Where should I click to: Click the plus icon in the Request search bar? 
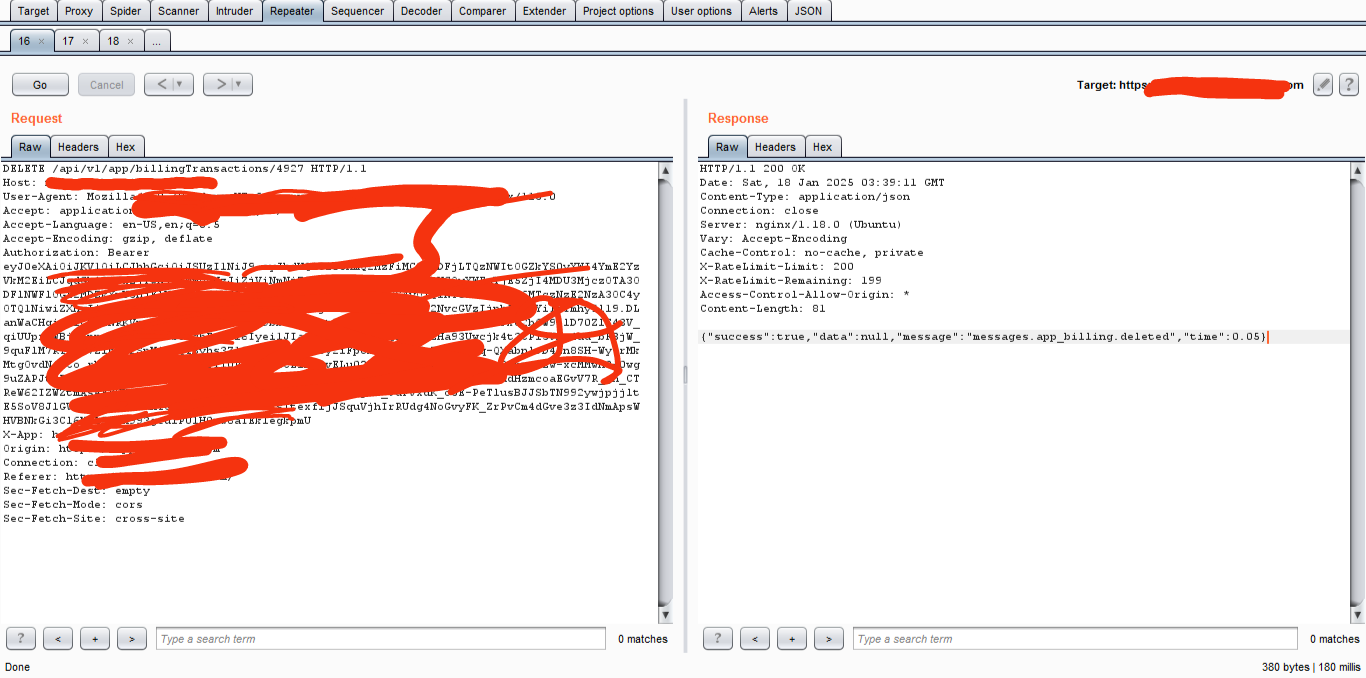(94, 638)
